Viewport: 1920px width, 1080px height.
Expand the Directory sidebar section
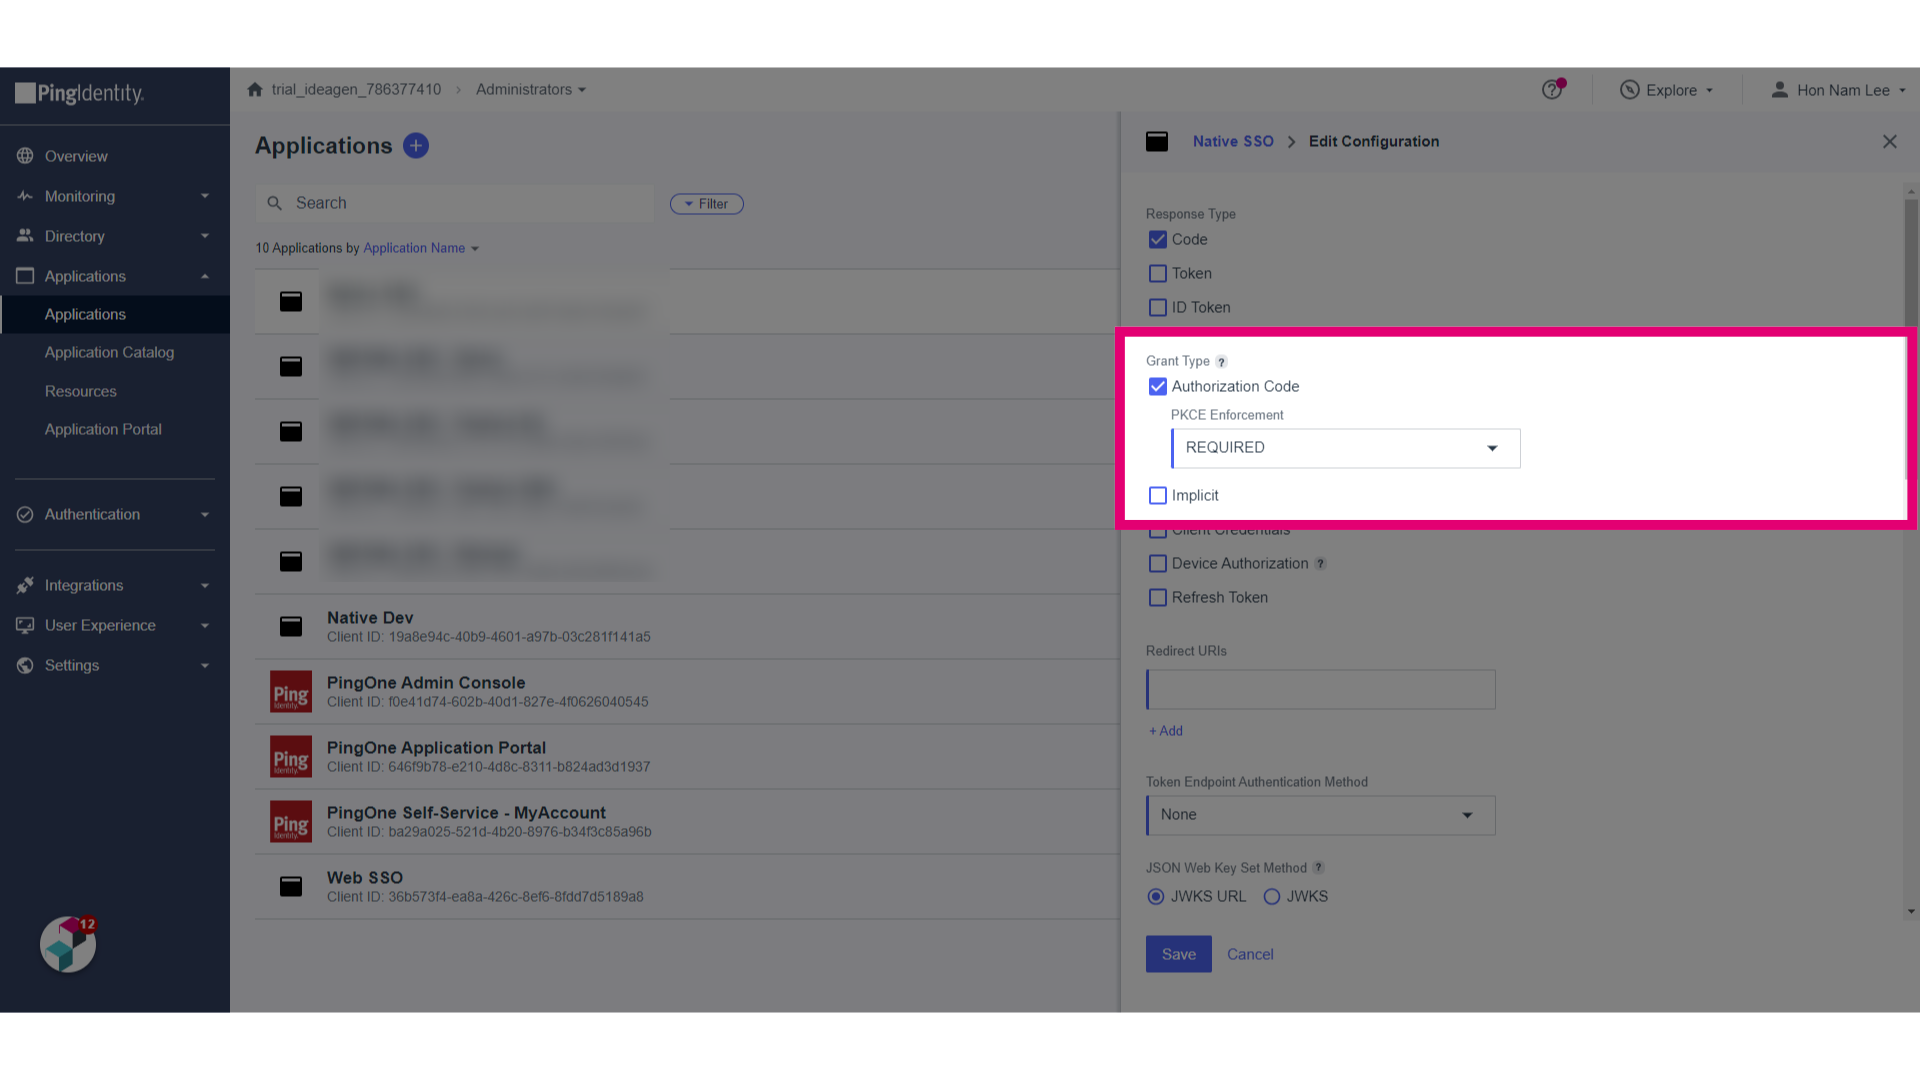205,236
